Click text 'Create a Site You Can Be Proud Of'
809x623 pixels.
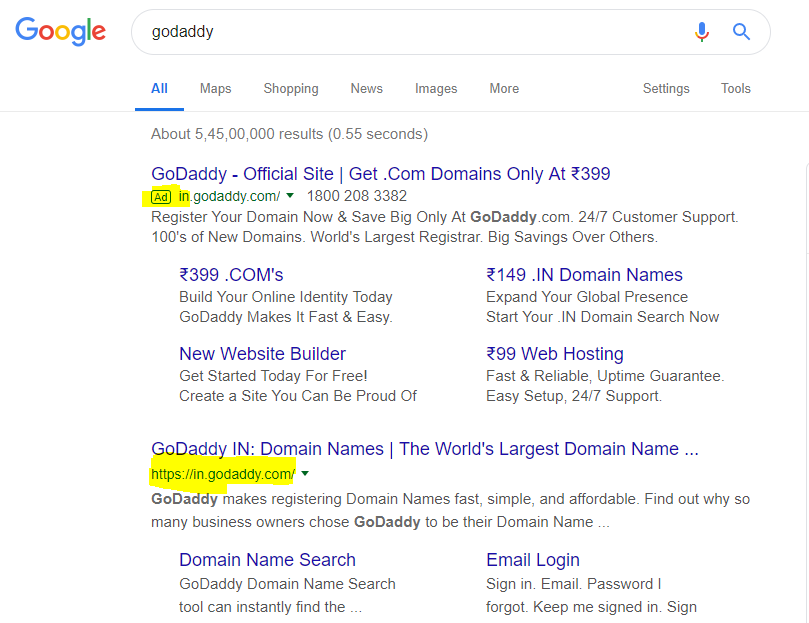tap(298, 396)
